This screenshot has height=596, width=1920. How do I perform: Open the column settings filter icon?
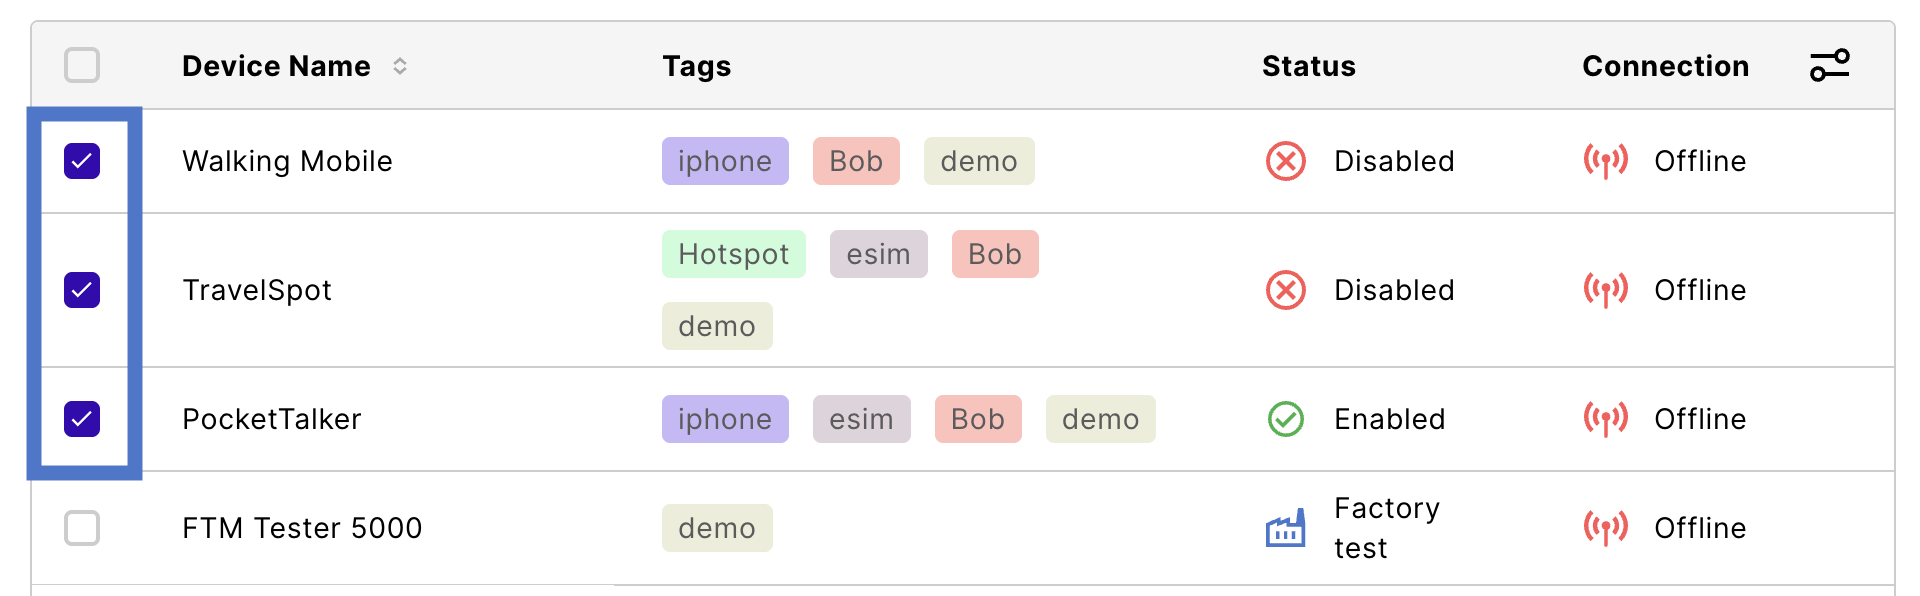pyautogui.click(x=1830, y=65)
